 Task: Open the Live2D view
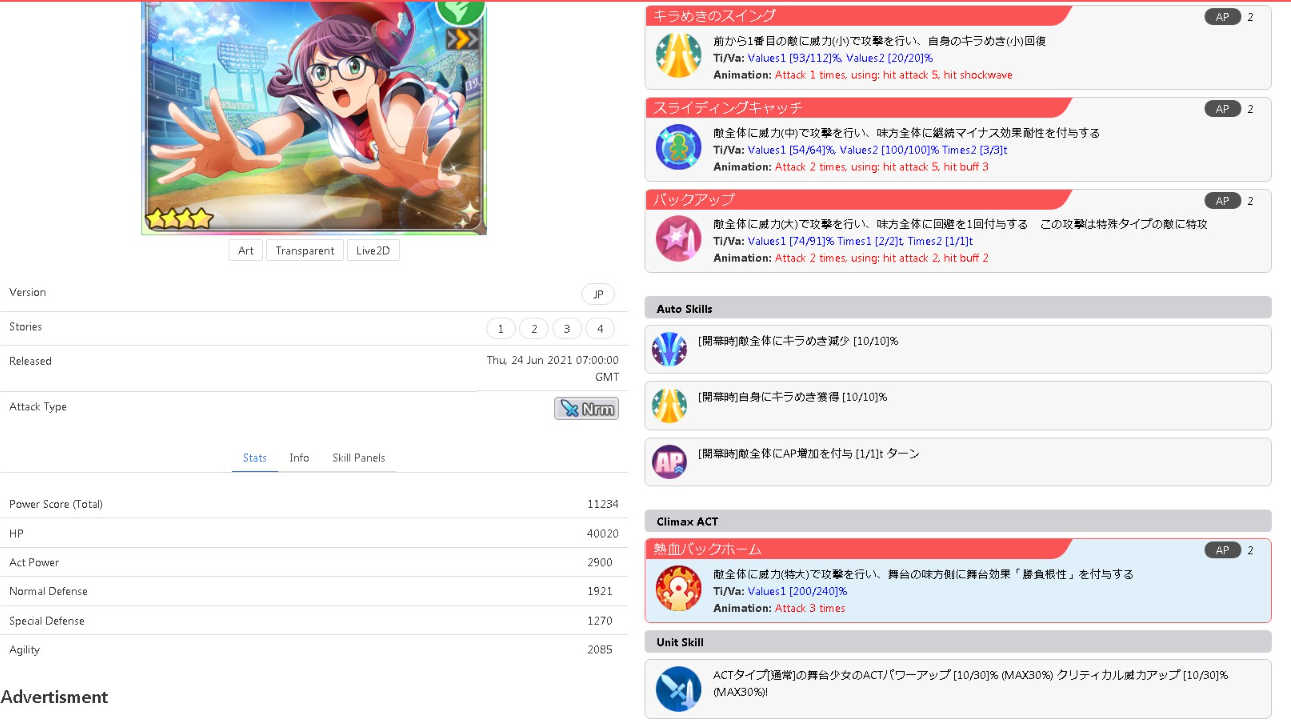coord(374,251)
